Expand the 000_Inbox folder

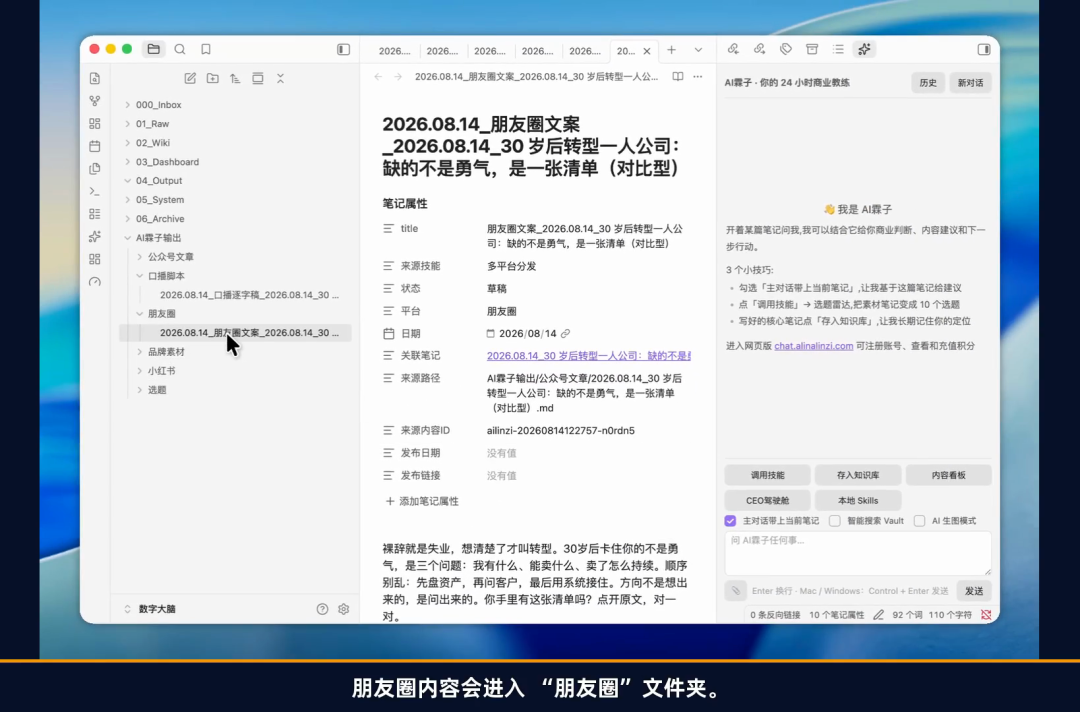click(x=158, y=105)
